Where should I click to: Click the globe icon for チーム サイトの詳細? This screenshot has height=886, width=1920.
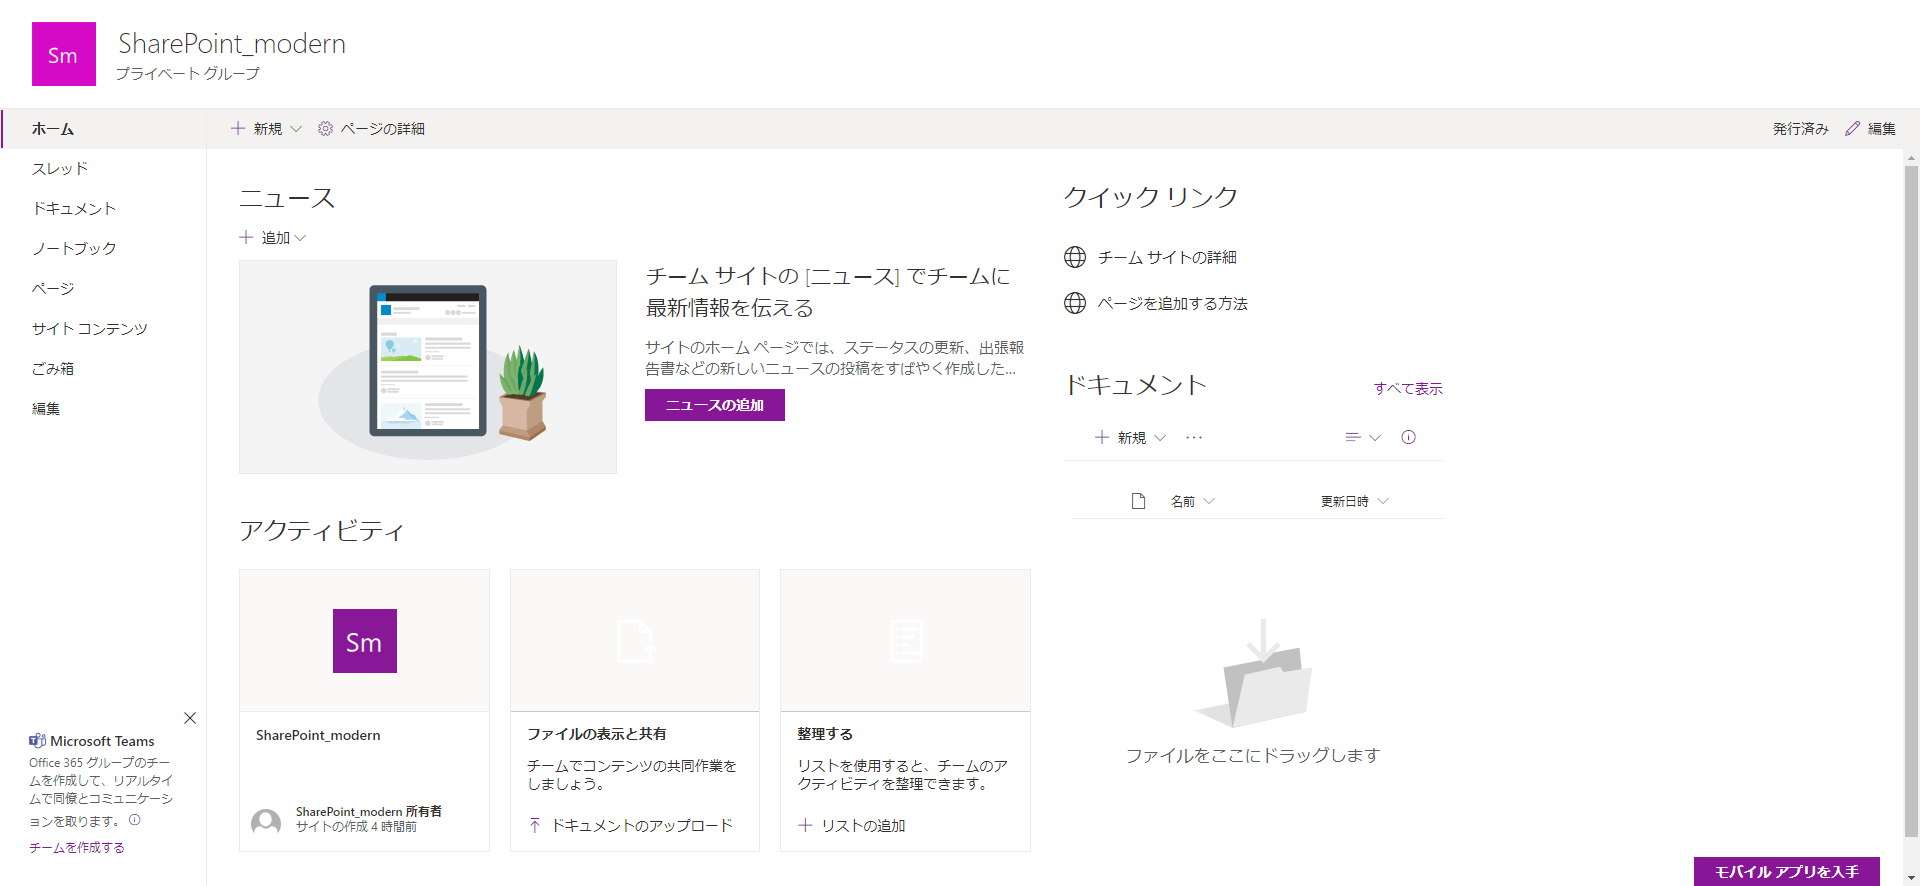[1075, 257]
